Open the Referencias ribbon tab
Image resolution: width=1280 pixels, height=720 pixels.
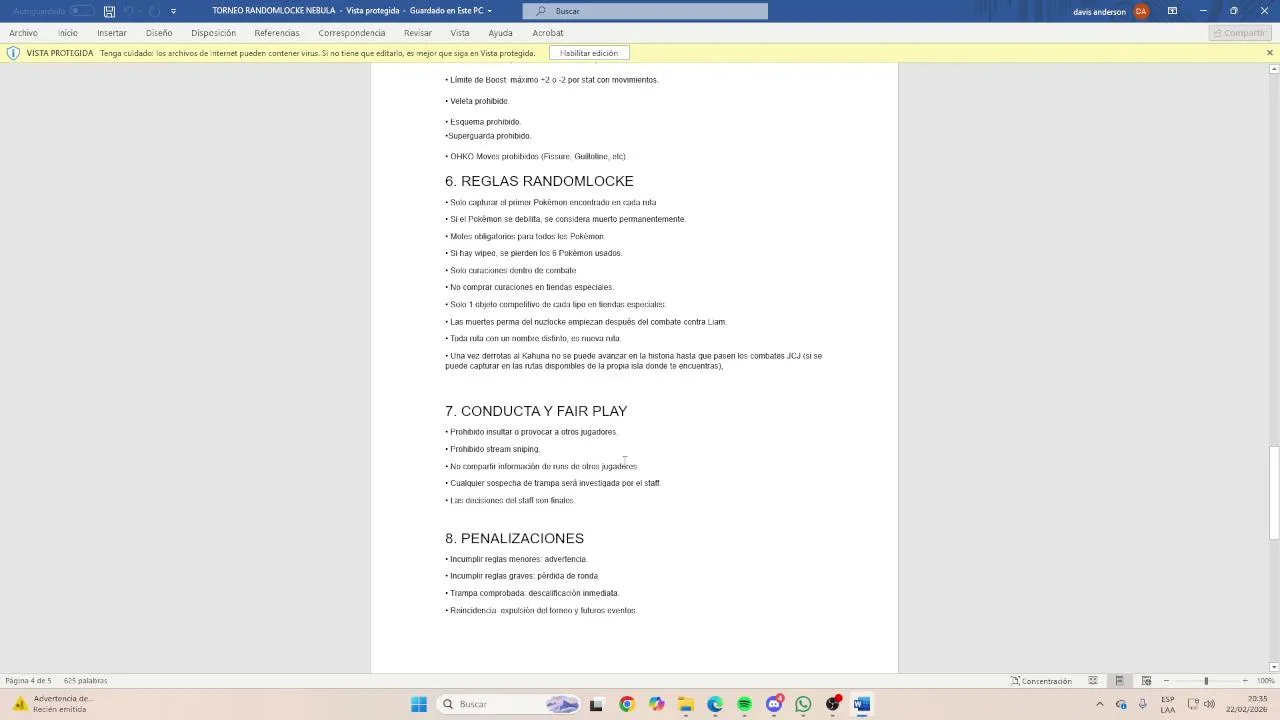tap(277, 33)
